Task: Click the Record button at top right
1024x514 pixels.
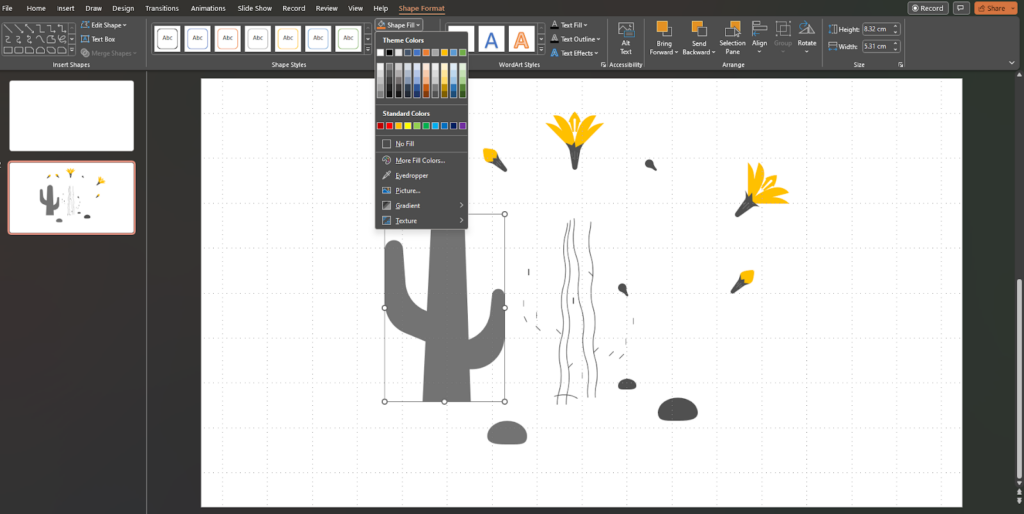Action: [928, 8]
